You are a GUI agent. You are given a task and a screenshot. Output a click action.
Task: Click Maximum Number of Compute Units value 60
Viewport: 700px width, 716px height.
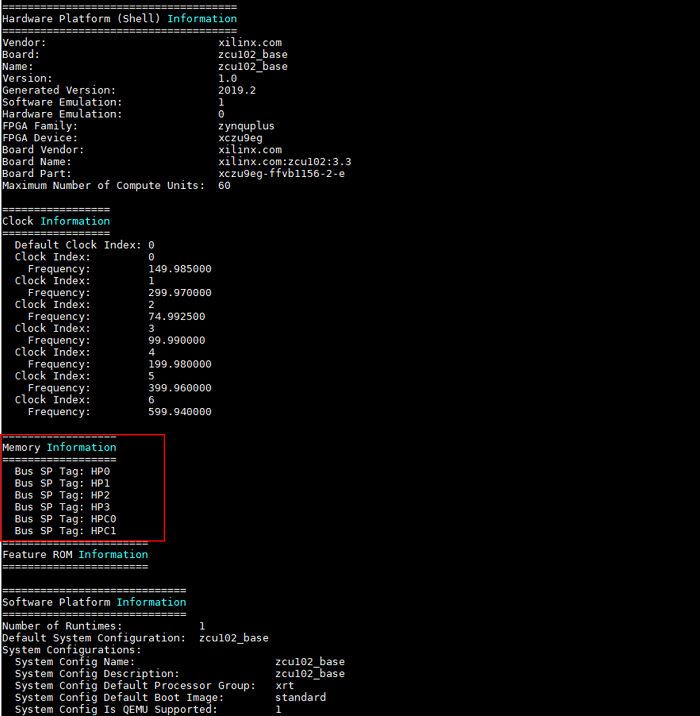(x=224, y=185)
